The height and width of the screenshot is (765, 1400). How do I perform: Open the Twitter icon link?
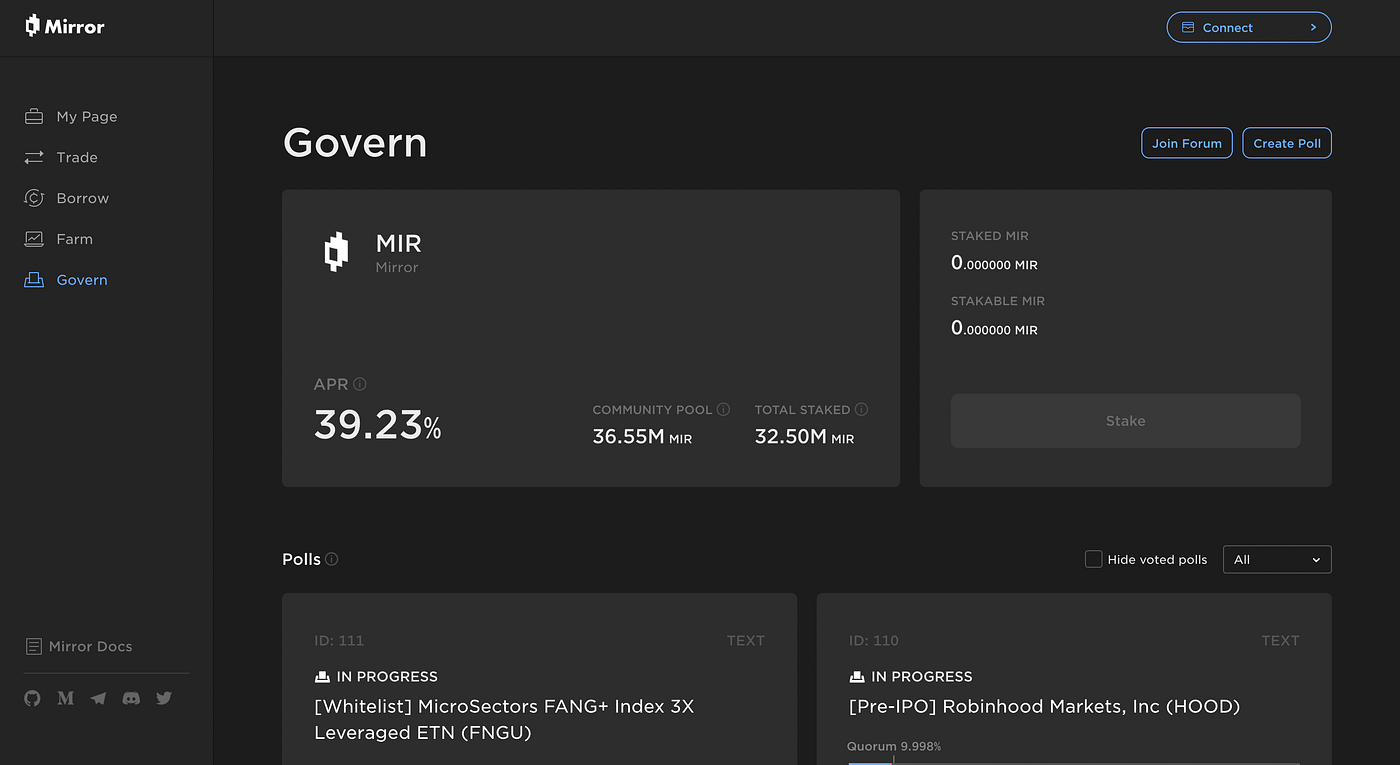pos(164,698)
